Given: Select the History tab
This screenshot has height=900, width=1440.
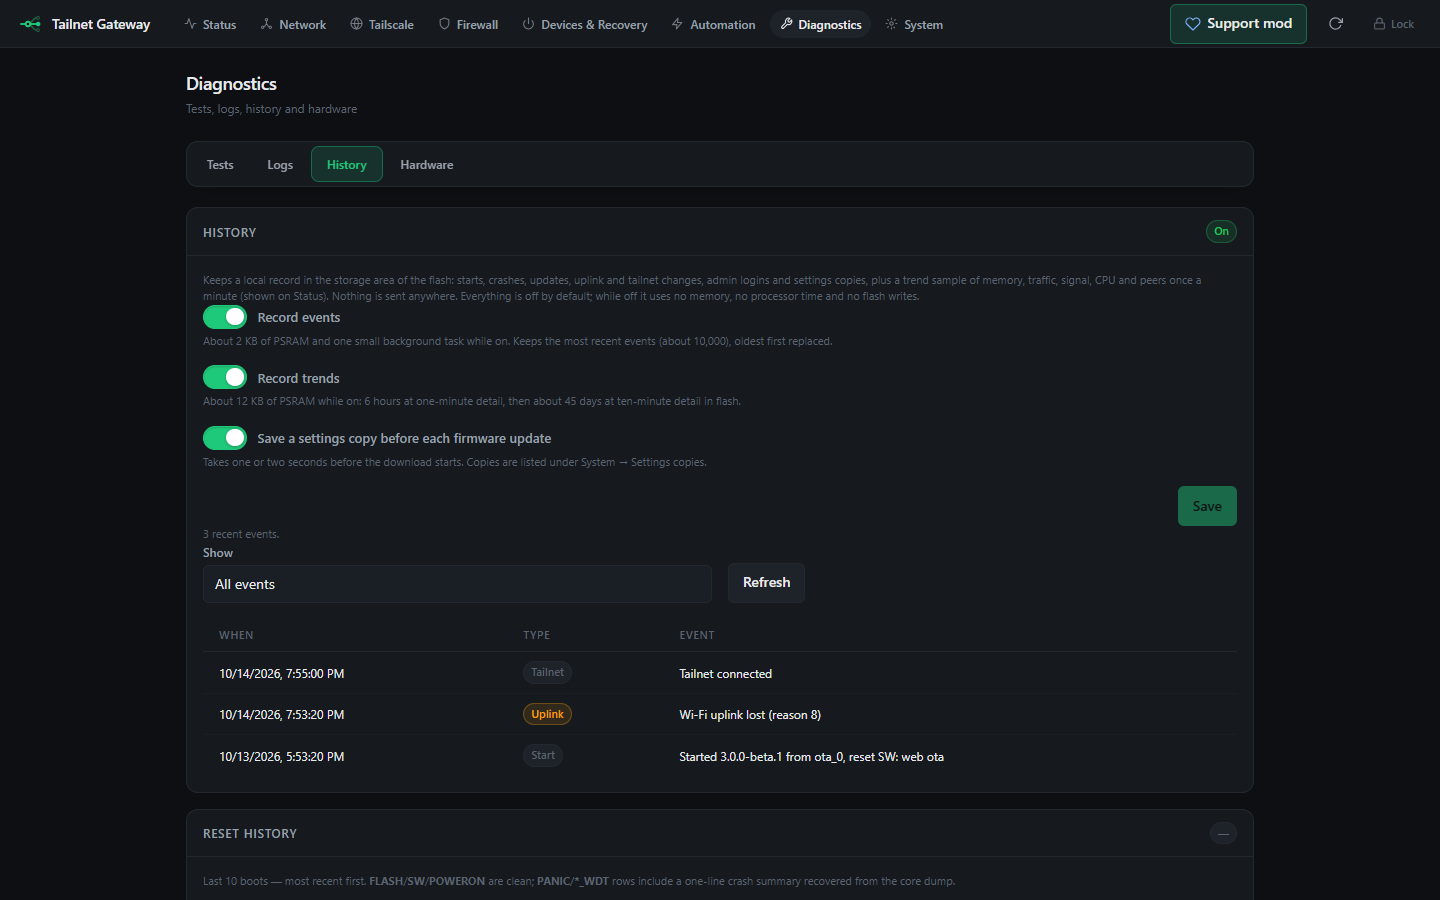Looking at the screenshot, I should 347,164.
